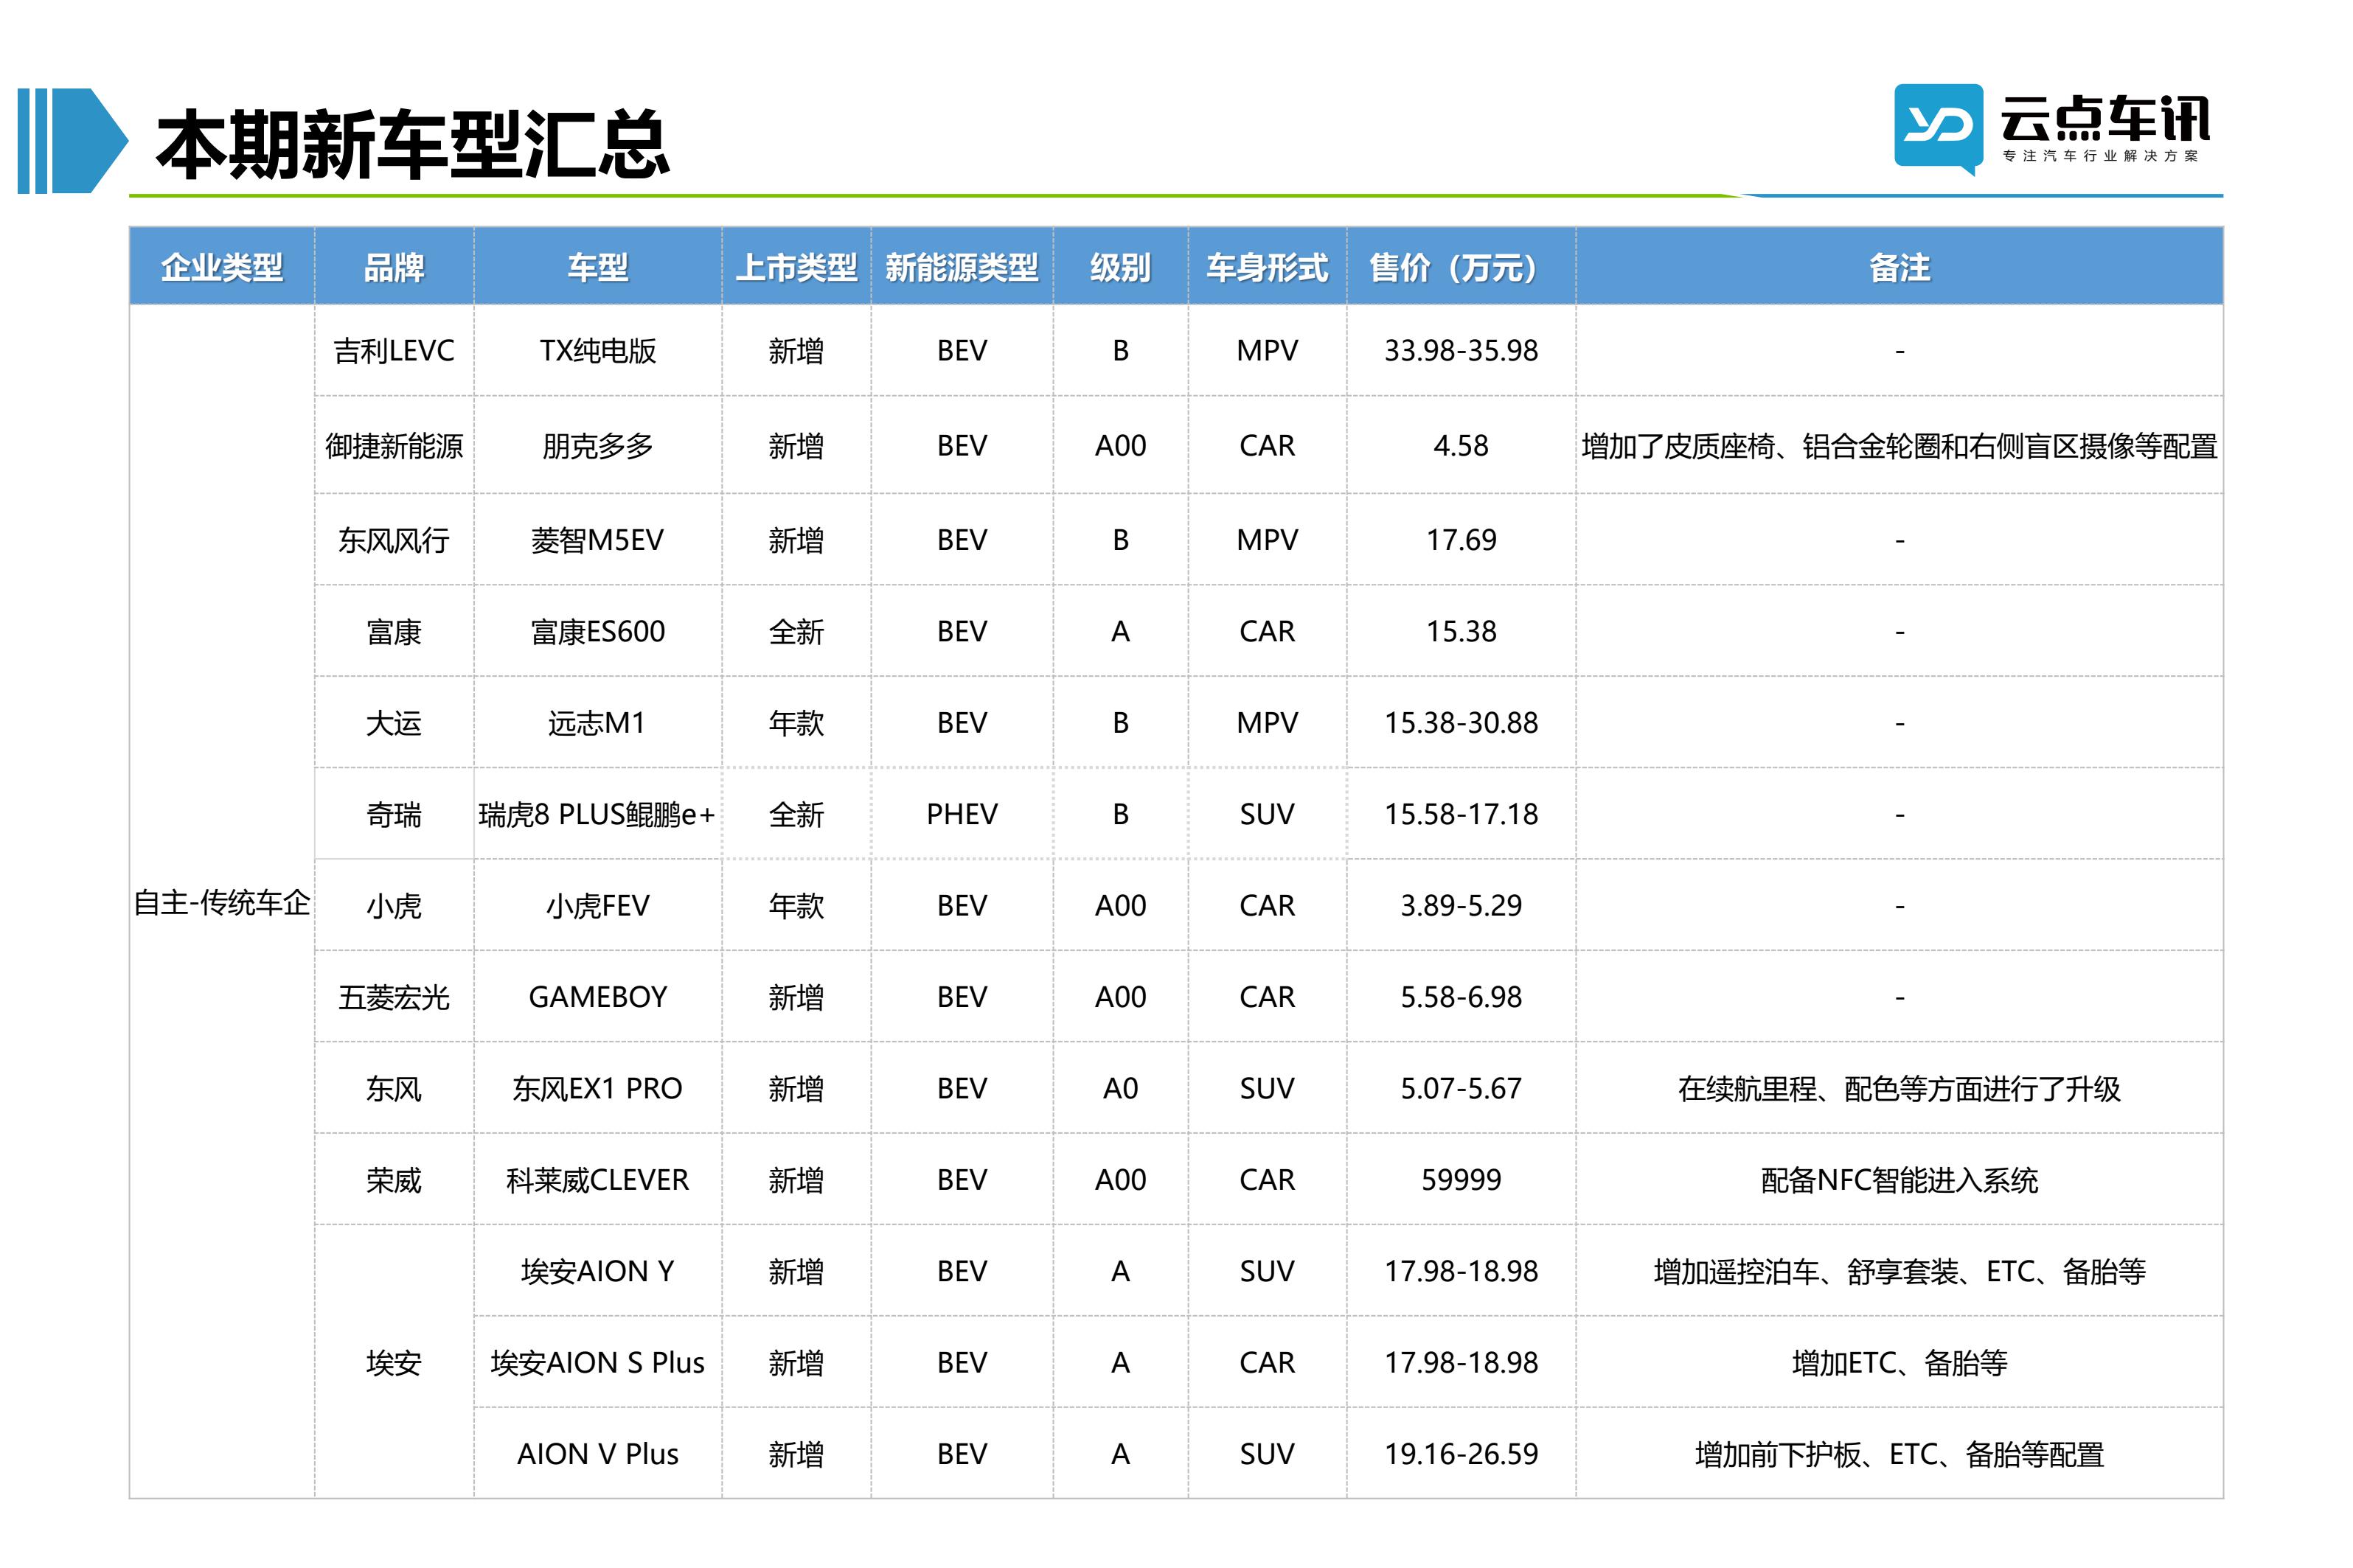Select the 瑞虎8 PLUS鲲鹏e+ model cell
This screenshot has height=1568, width=2353.
coord(598,814)
